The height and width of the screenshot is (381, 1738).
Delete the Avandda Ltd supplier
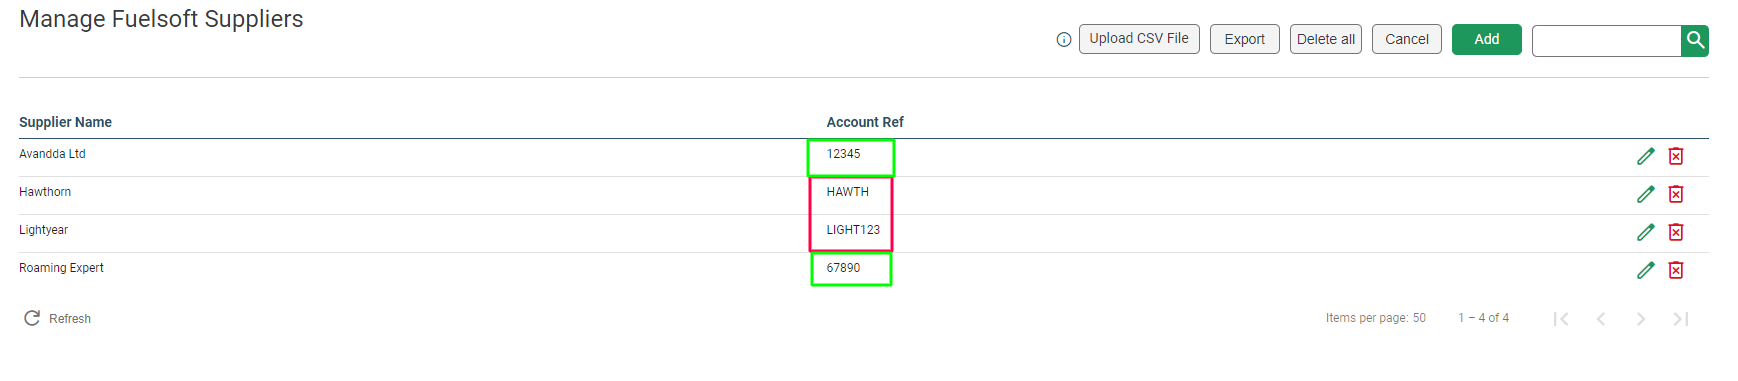click(x=1676, y=156)
